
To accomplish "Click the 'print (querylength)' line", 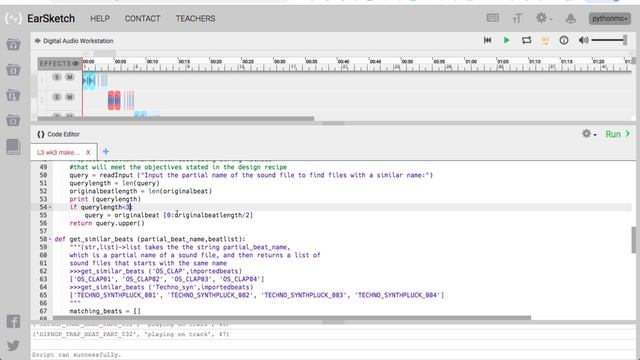I will click(105, 199).
